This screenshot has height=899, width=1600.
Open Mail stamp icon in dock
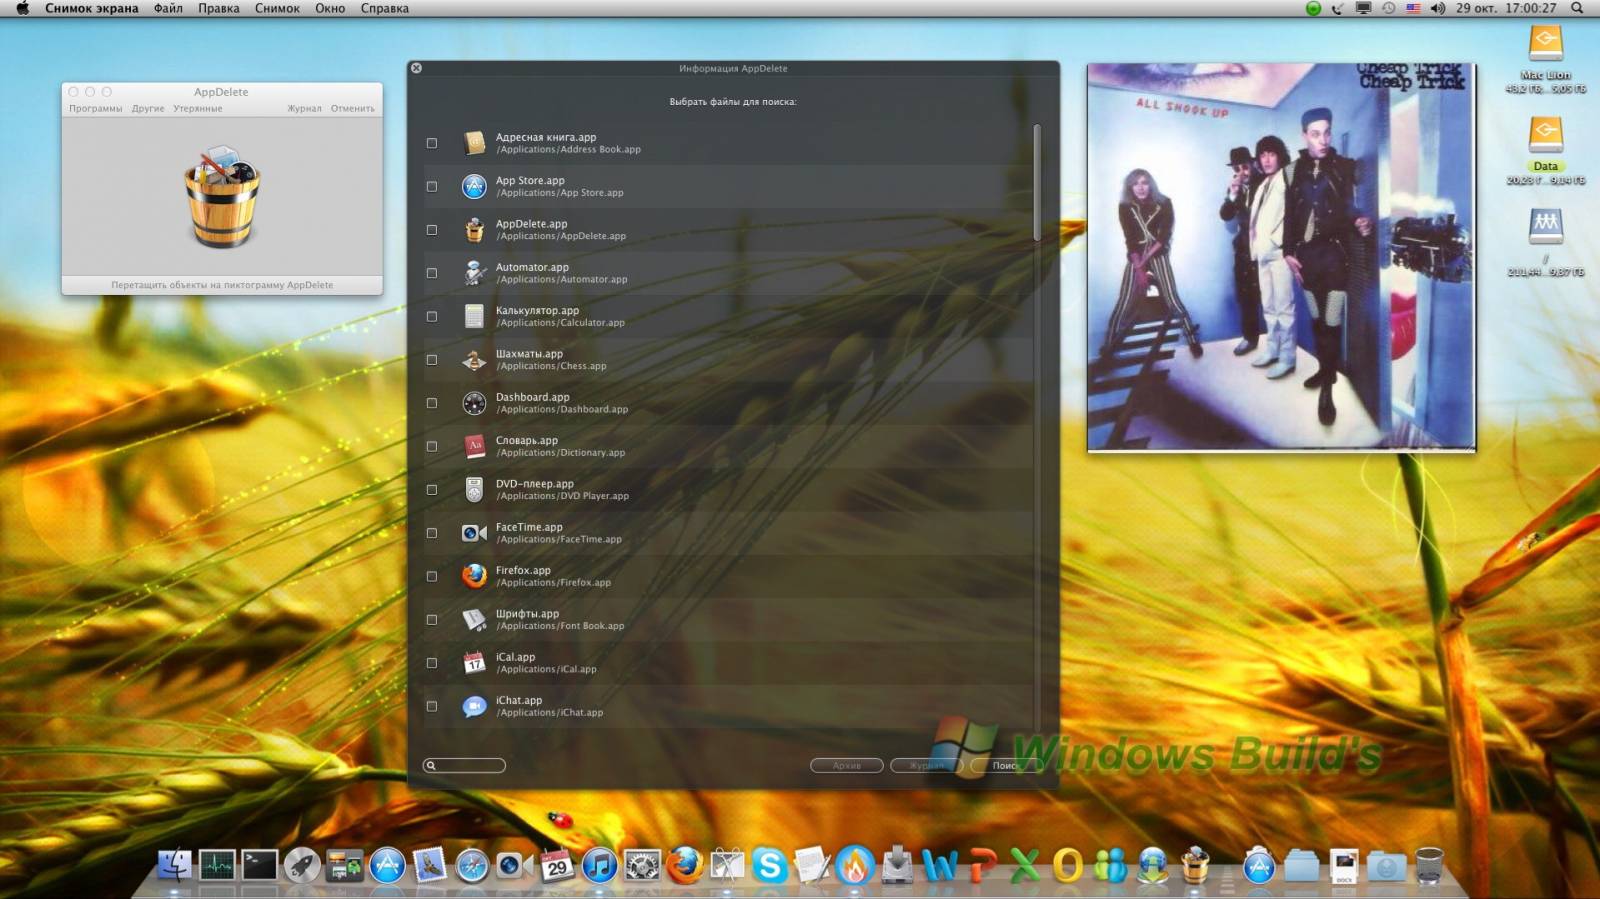point(430,864)
